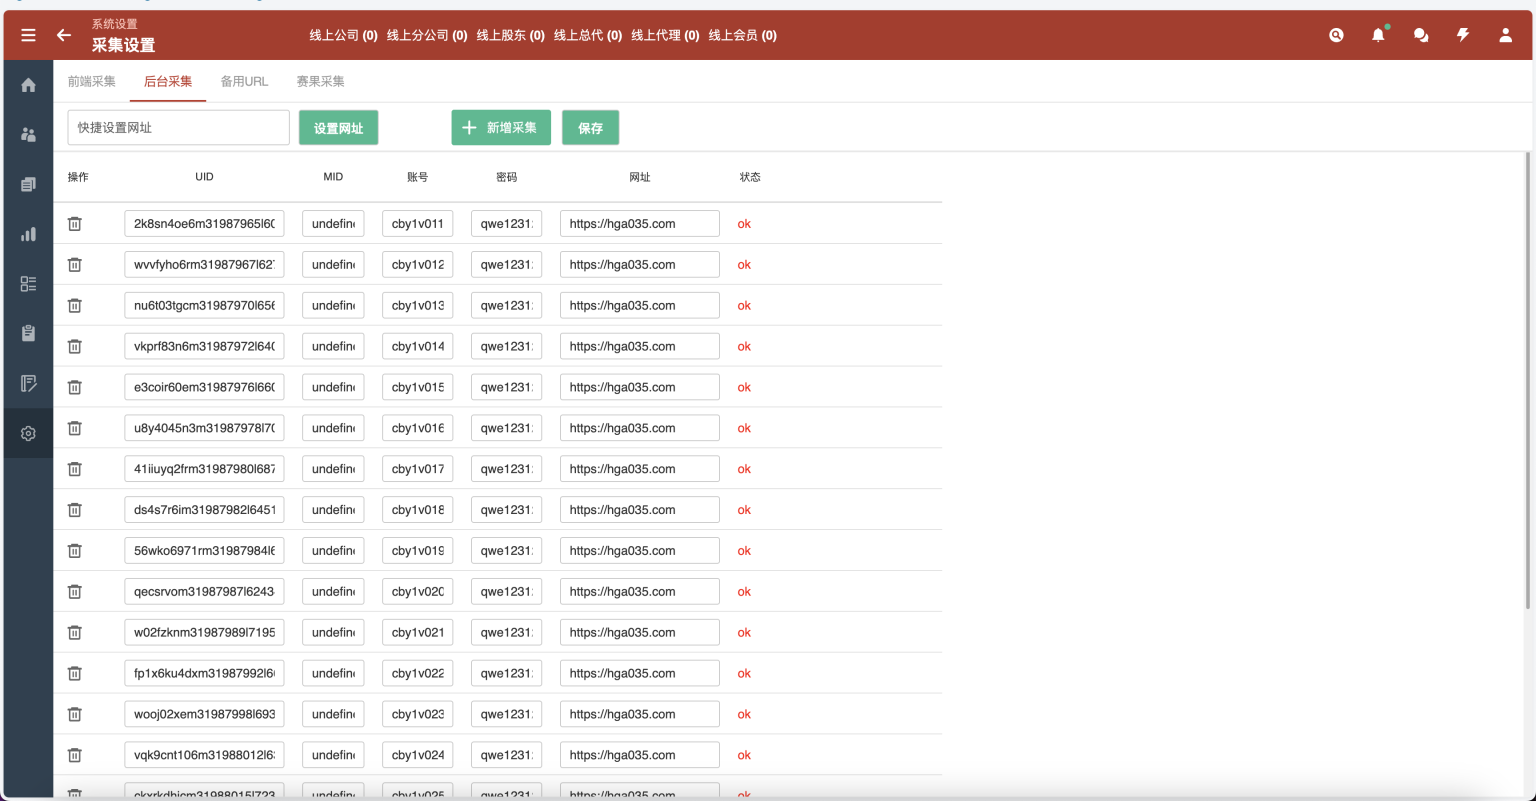The height and width of the screenshot is (801, 1536).
Task: Click the lightning bolt icon
Action: pos(1463,35)
